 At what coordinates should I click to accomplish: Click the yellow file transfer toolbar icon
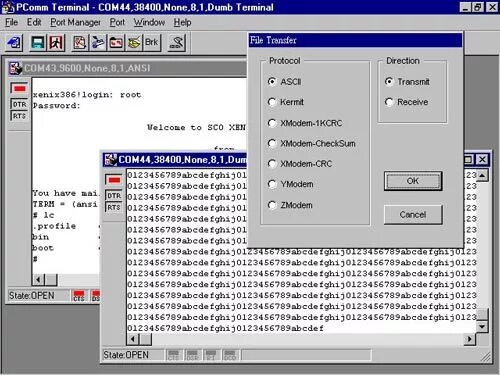click(134, 43)
